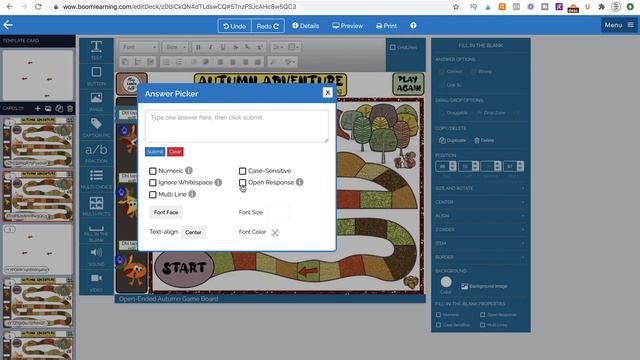Screen dimensions: 640x360
Task: Add a new card with plus icon
Action: 38,108
